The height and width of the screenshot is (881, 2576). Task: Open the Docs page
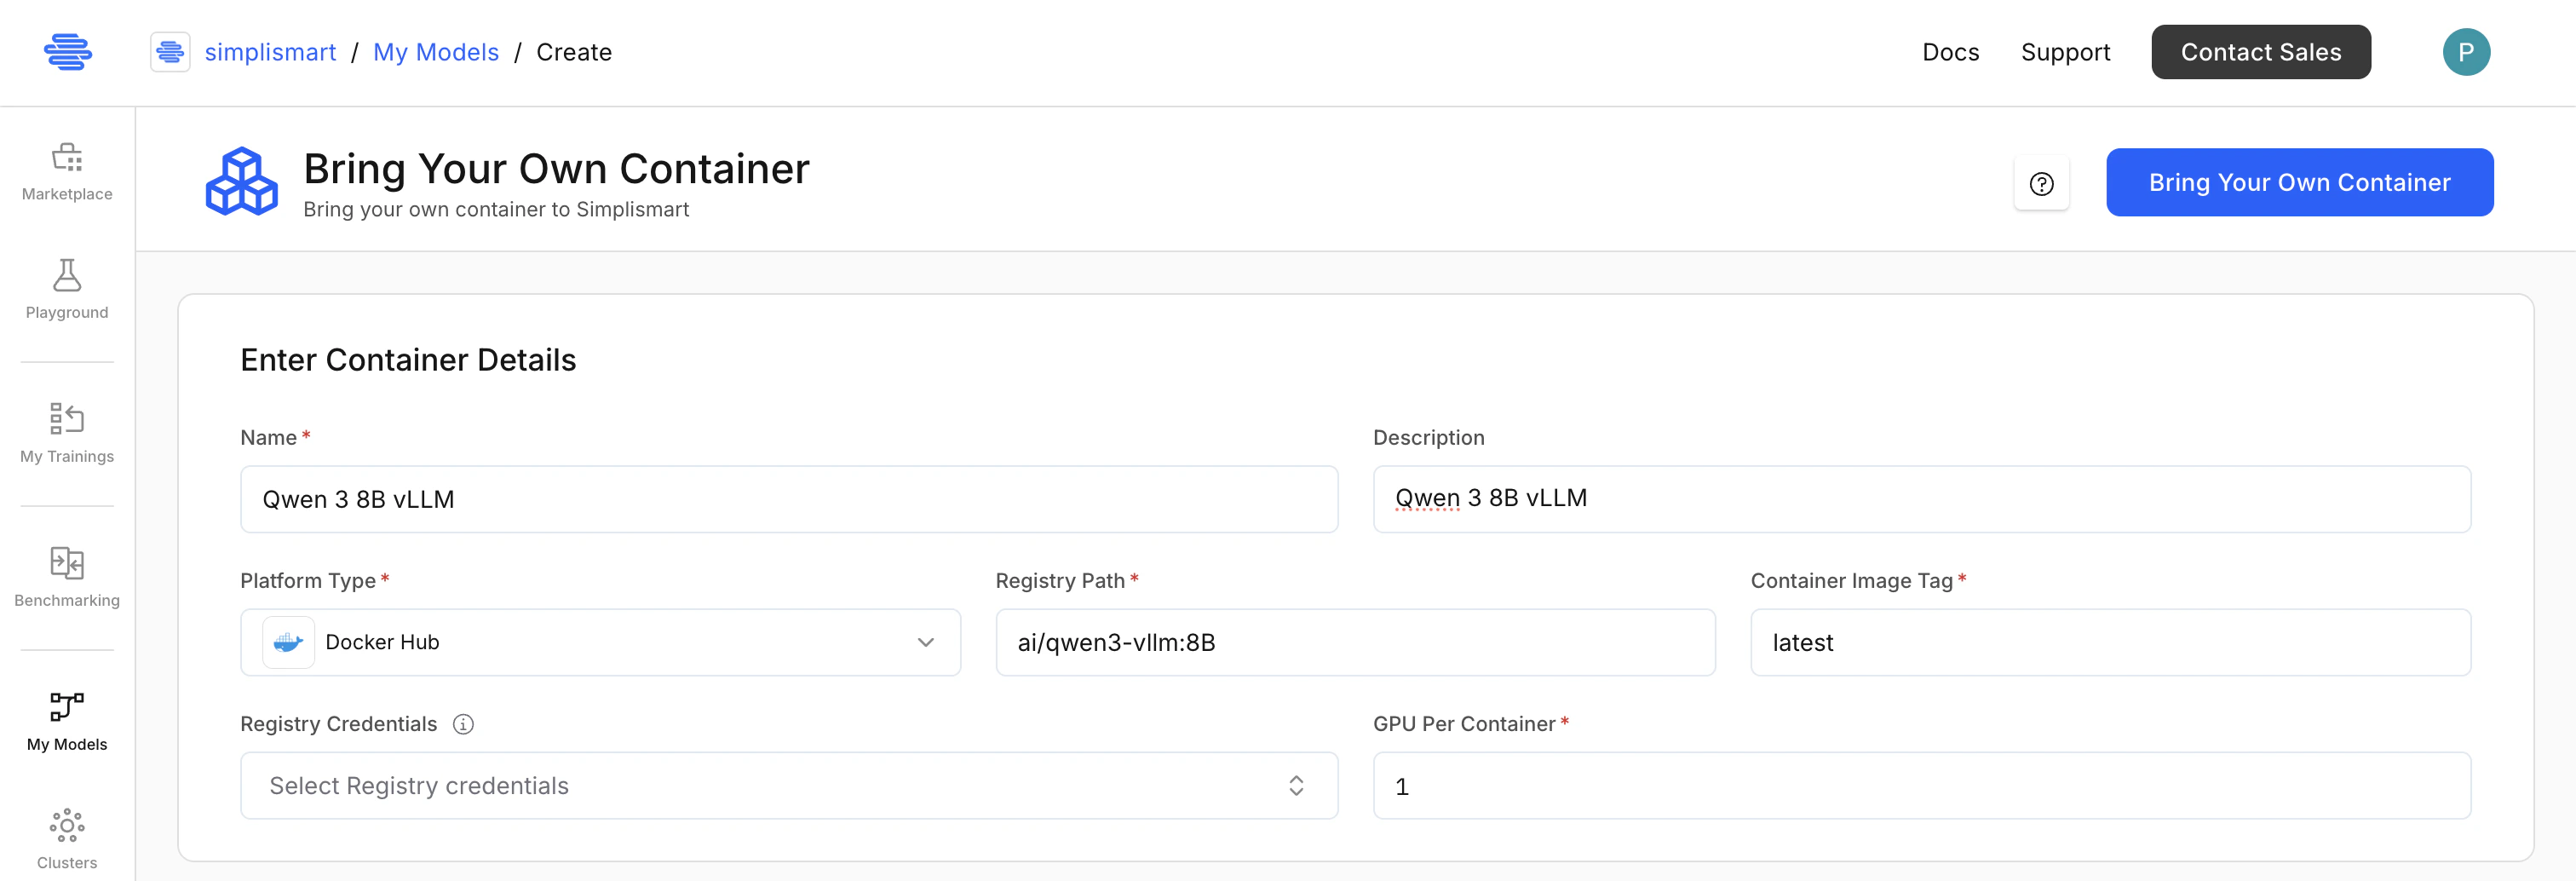pos(1949,51)
